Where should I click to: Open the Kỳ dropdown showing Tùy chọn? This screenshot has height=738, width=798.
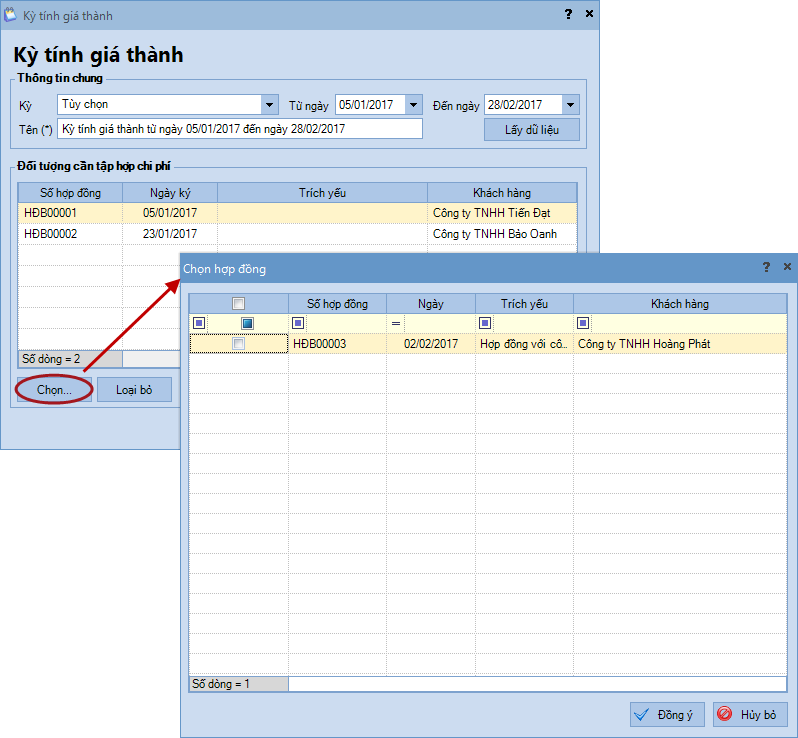[x=269, y=105]
